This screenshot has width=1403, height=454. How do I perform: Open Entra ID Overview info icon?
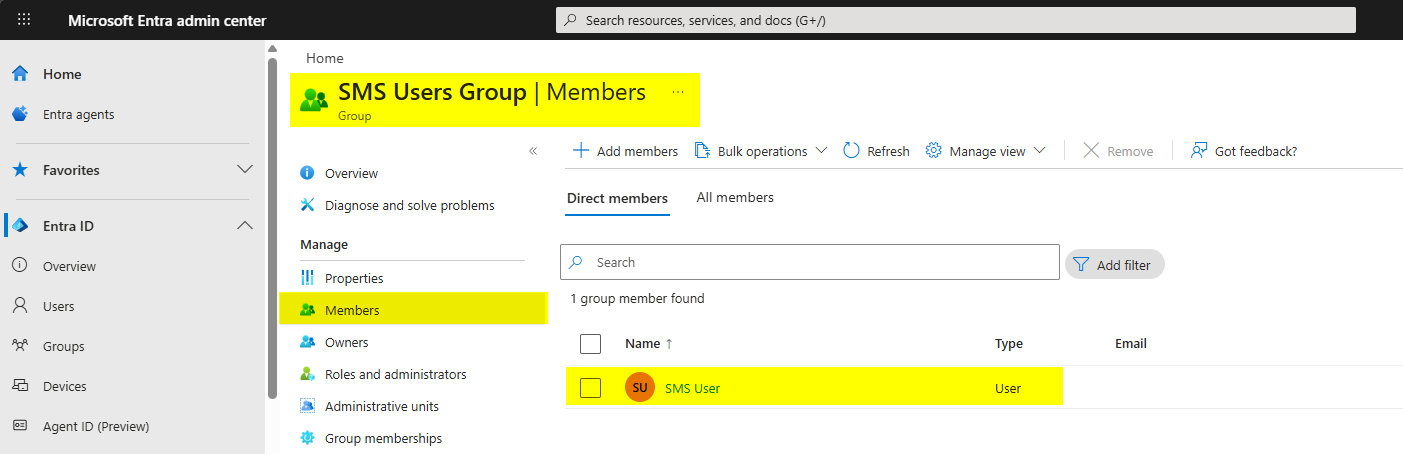point(19,266)
